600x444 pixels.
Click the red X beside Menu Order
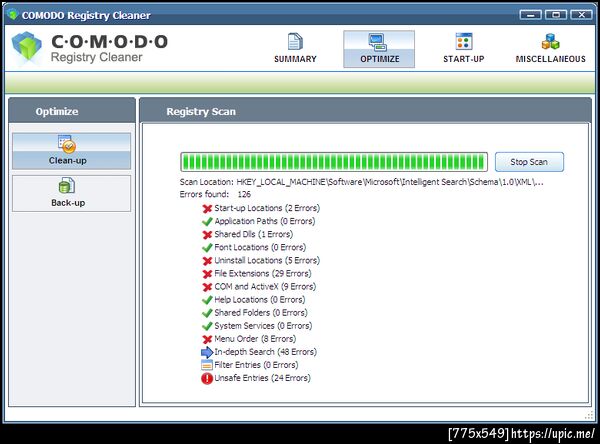coord(207,339)
